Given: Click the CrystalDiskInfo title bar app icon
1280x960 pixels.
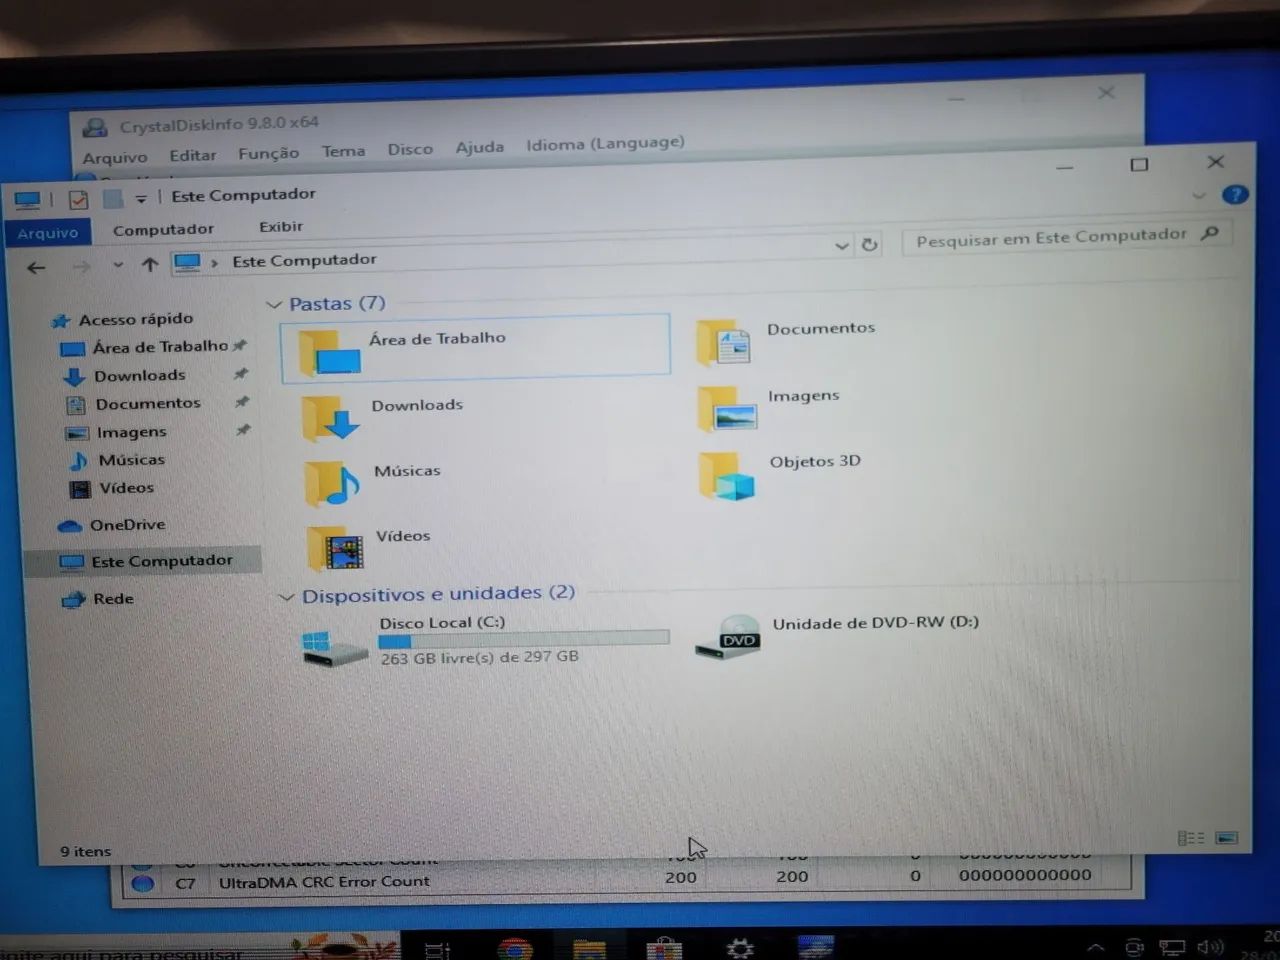Looking at the screenshot, I should click(x=95, y=127).
